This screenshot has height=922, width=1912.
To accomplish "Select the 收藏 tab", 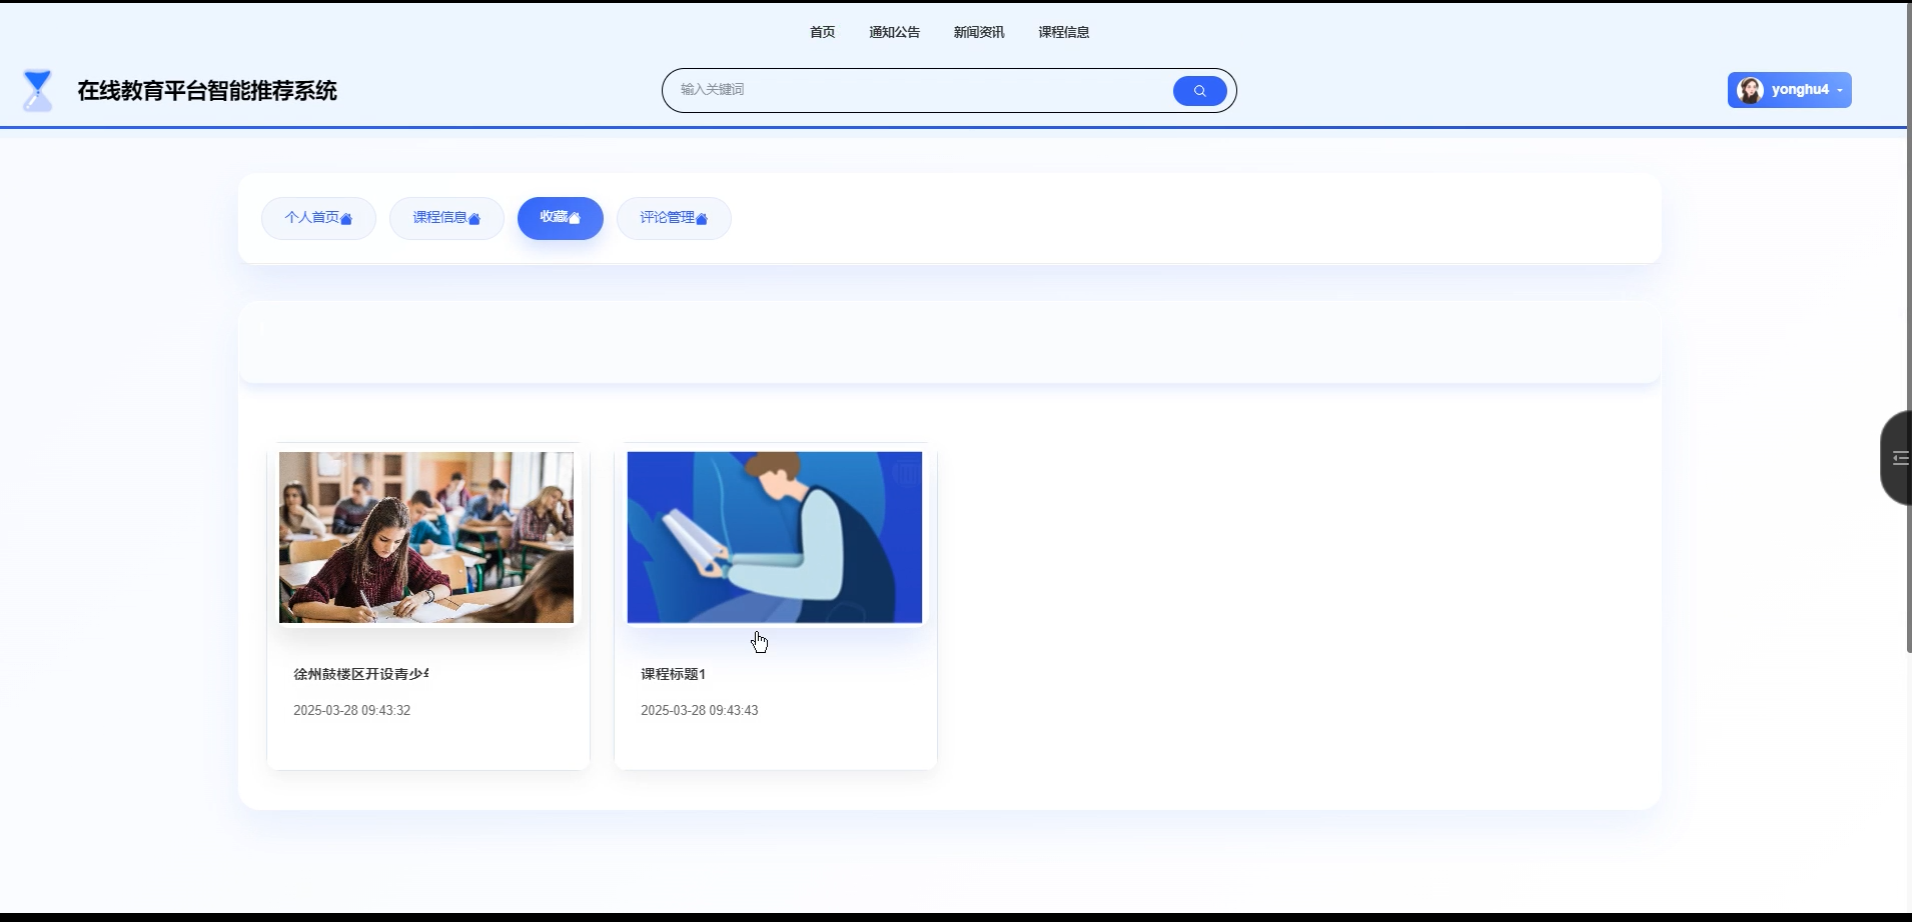I will [x=560, y=218].
